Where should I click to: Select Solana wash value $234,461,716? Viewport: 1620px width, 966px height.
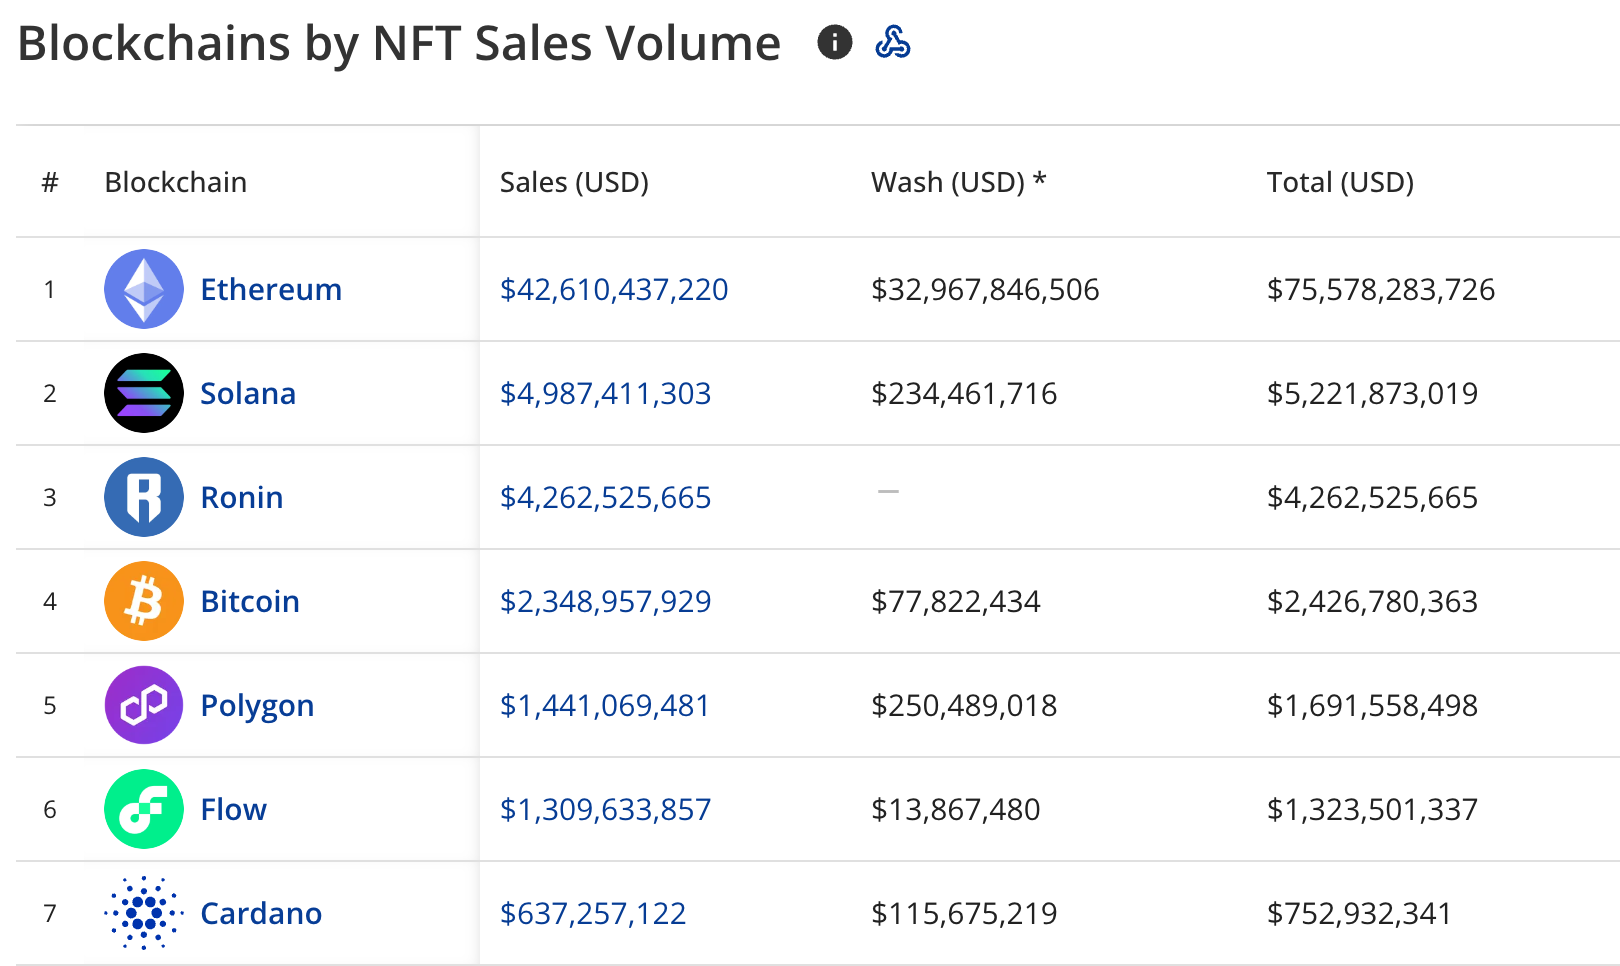964,394
